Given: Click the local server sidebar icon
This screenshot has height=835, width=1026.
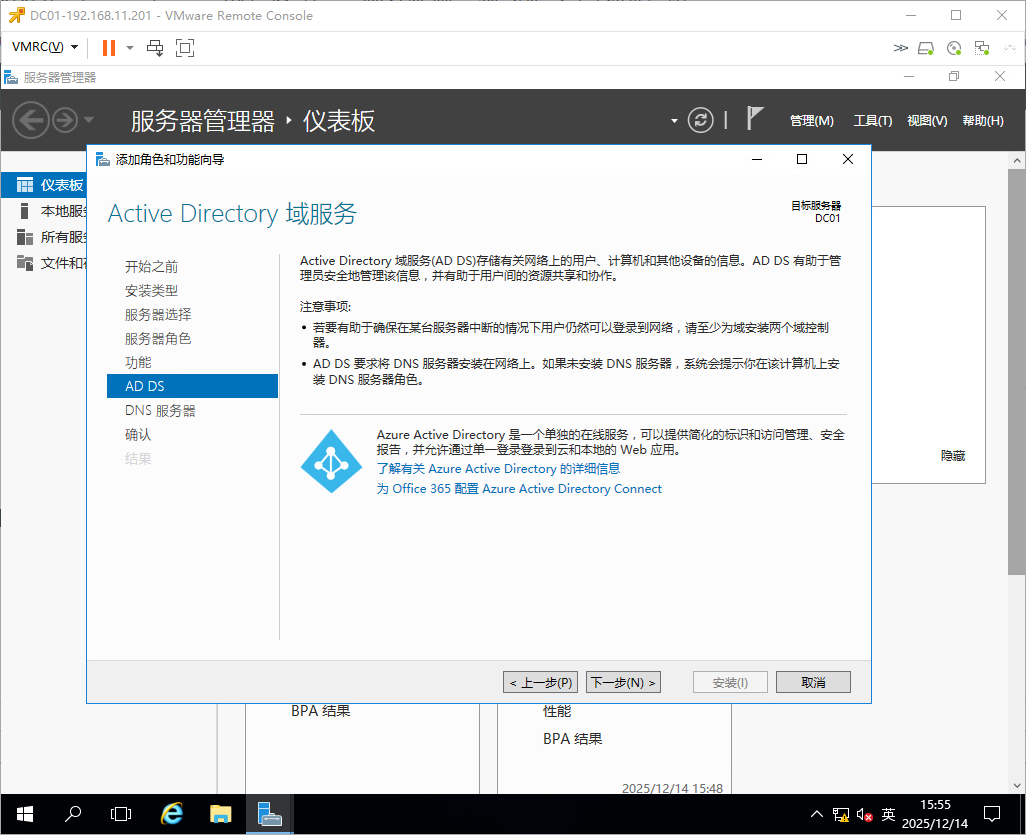Looking at the screenshot, I should (24, 211).
